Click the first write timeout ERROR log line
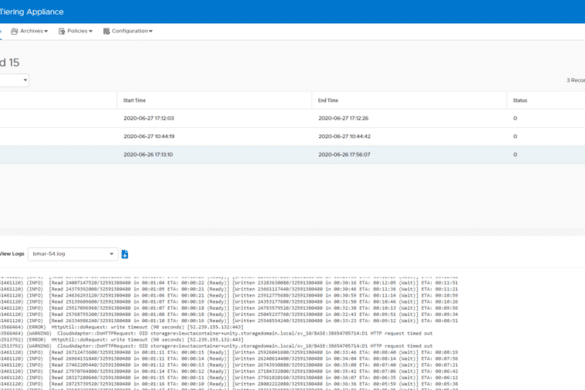 pos(122,327)
